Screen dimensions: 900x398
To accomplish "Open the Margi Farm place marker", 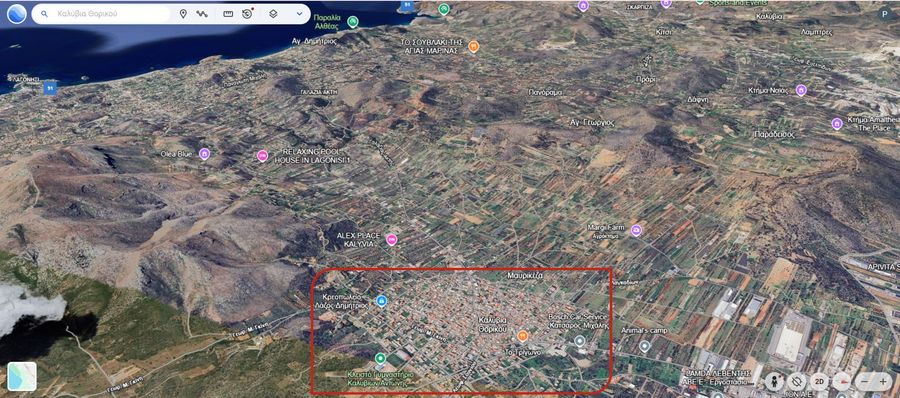I will (636, 231).
